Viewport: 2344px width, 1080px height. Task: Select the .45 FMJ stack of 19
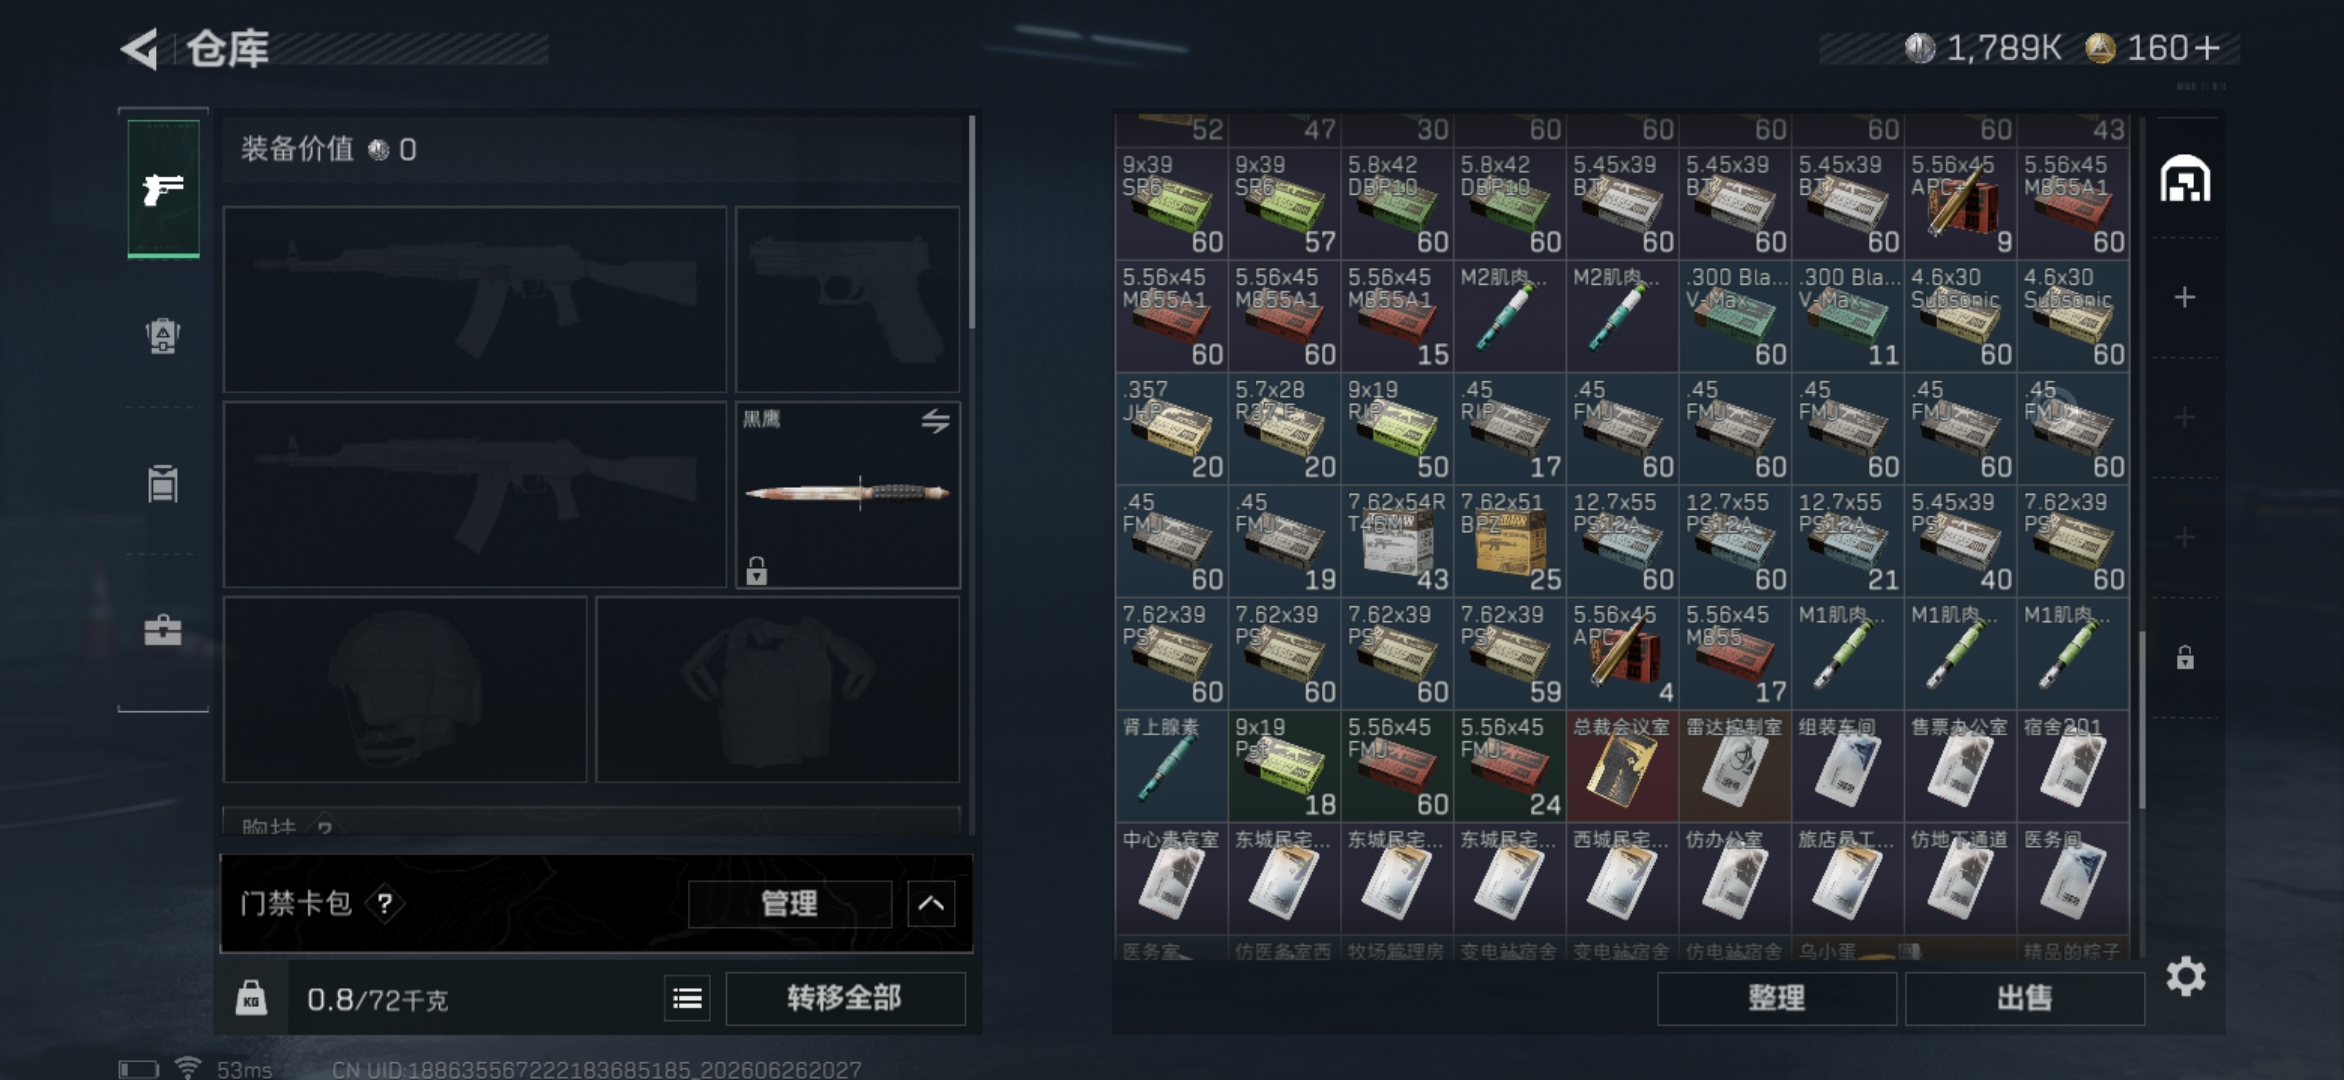click(x=1284, y=541)
